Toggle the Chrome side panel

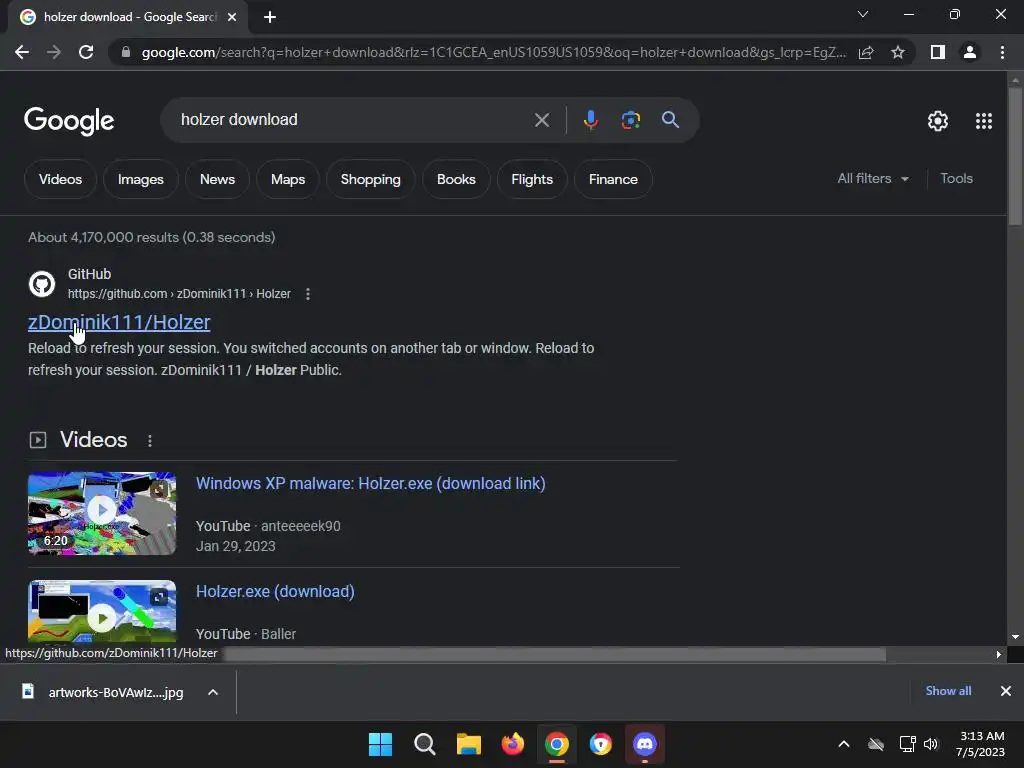938,52
